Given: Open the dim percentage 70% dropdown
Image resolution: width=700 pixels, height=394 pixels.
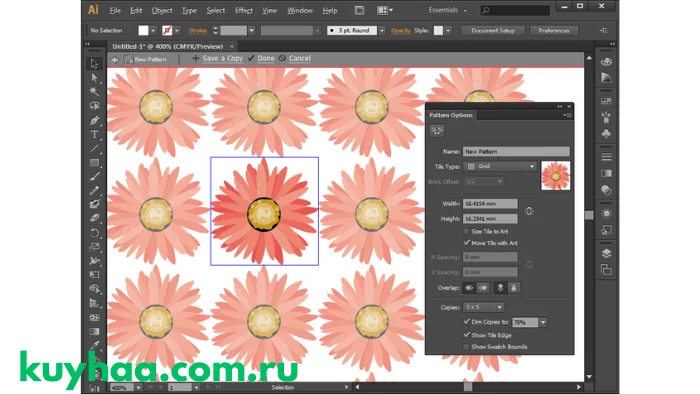Looking at the screenshot, I should 543,322.
